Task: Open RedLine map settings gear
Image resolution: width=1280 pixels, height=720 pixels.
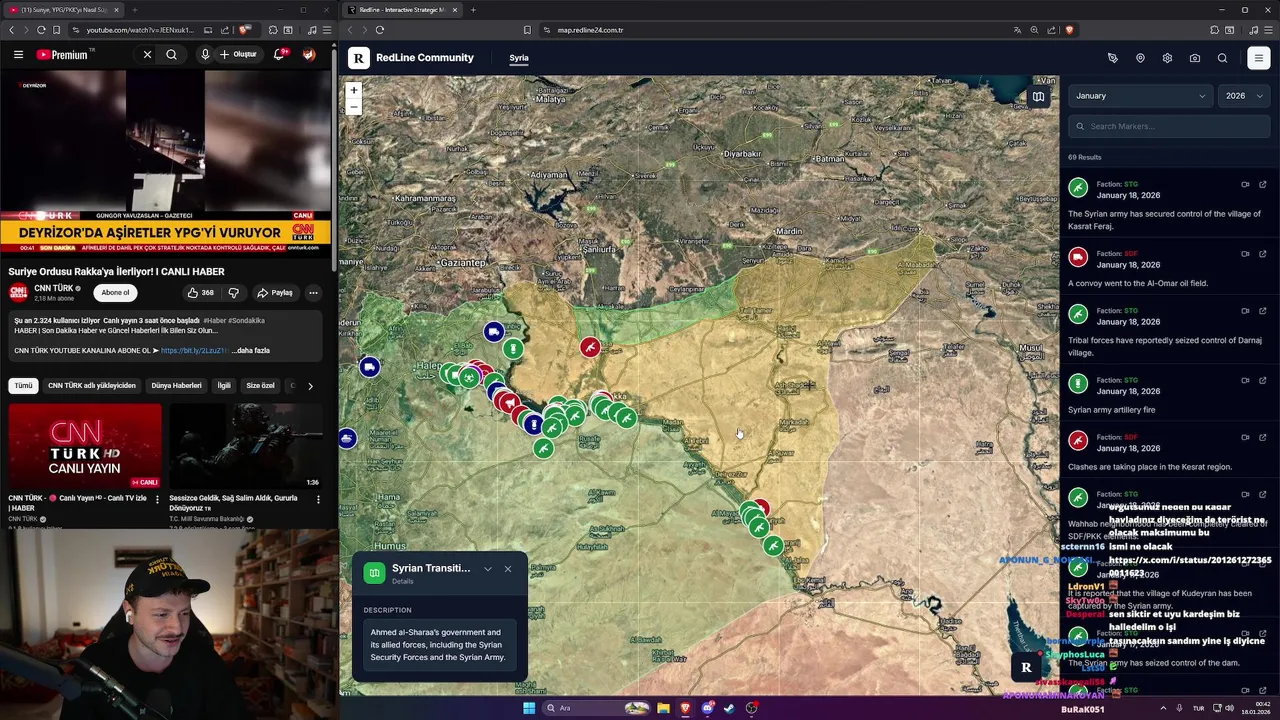Action: (x=1167, y=58)
